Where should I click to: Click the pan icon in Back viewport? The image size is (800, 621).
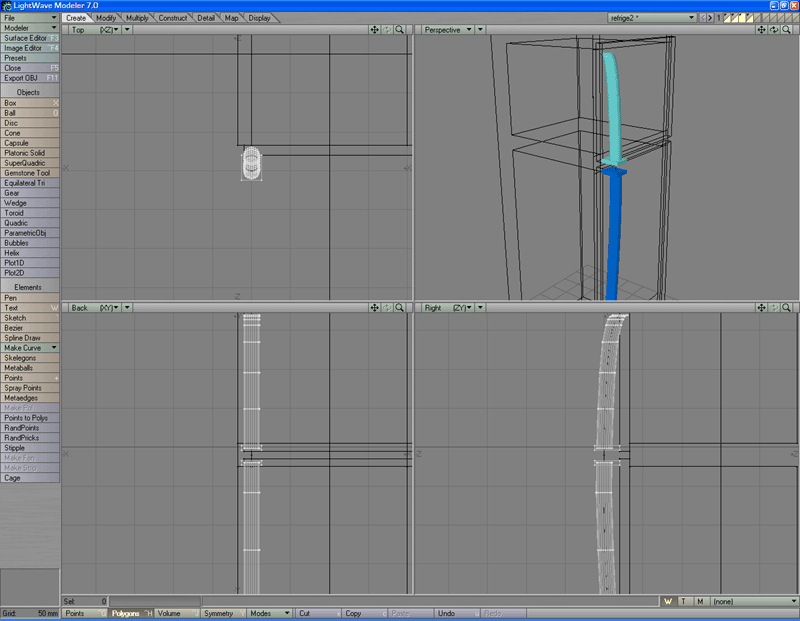(x=374, y=308)
